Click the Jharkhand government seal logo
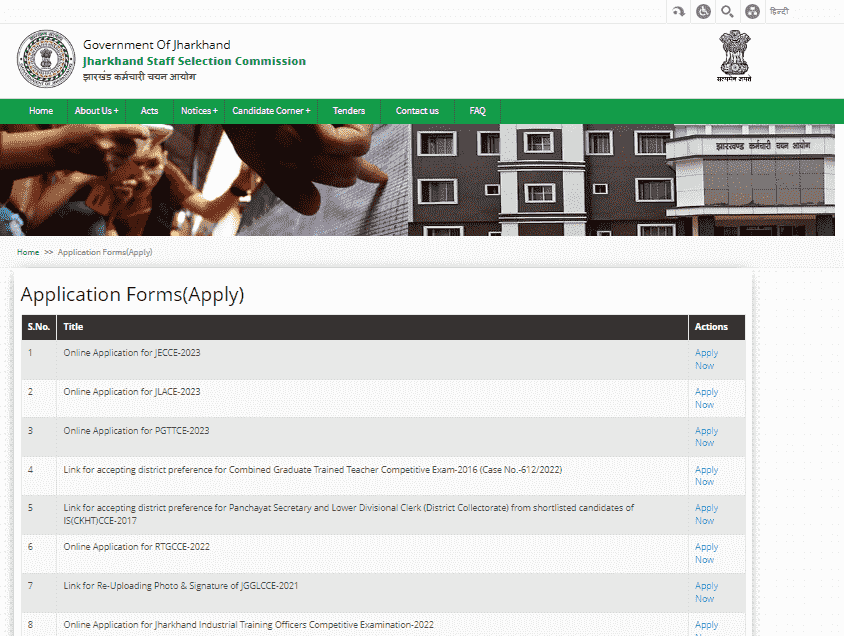This screenshot has width=844, height=636. [x=46, y=59]
